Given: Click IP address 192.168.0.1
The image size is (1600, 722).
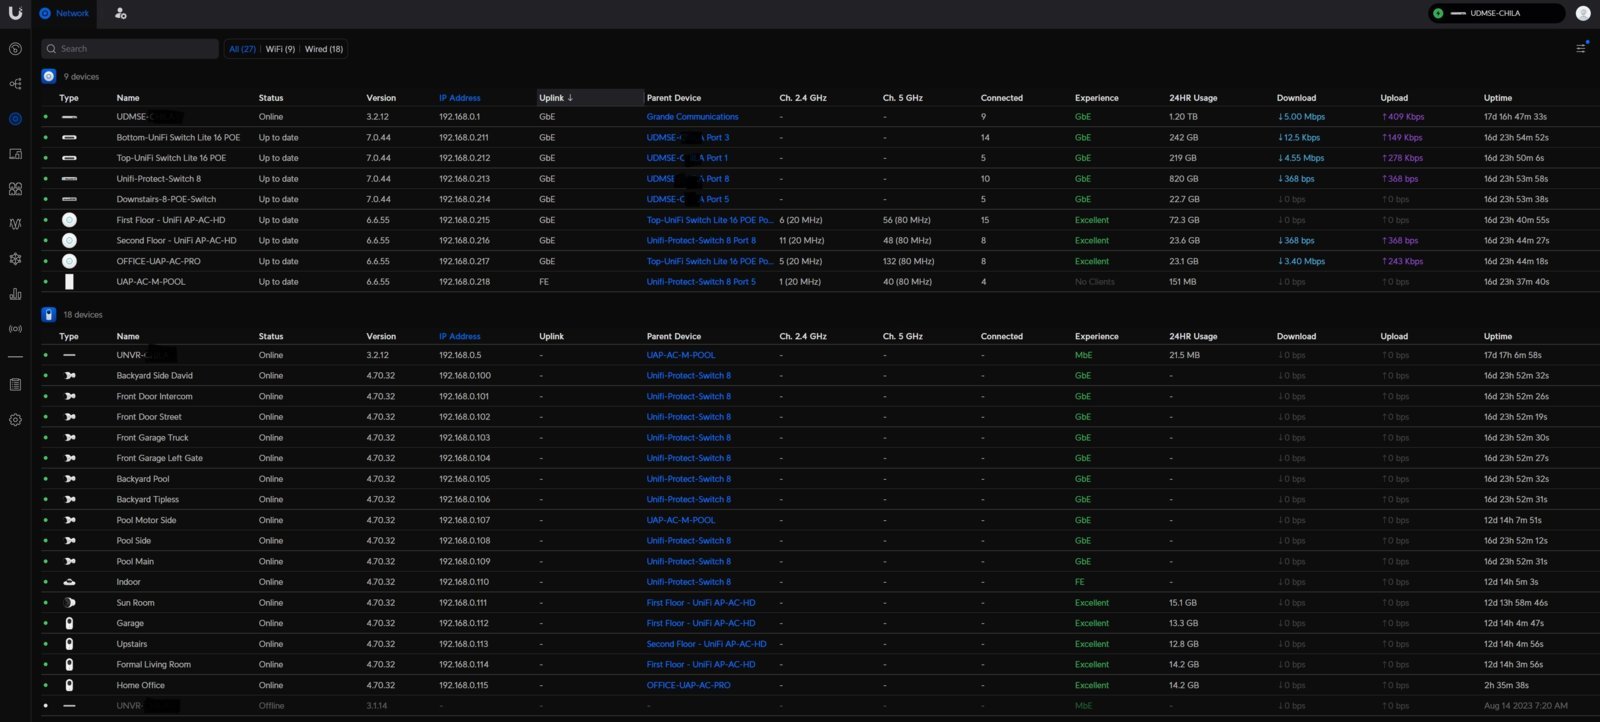Looking at the screenshot, I should (x=459, y=117).
